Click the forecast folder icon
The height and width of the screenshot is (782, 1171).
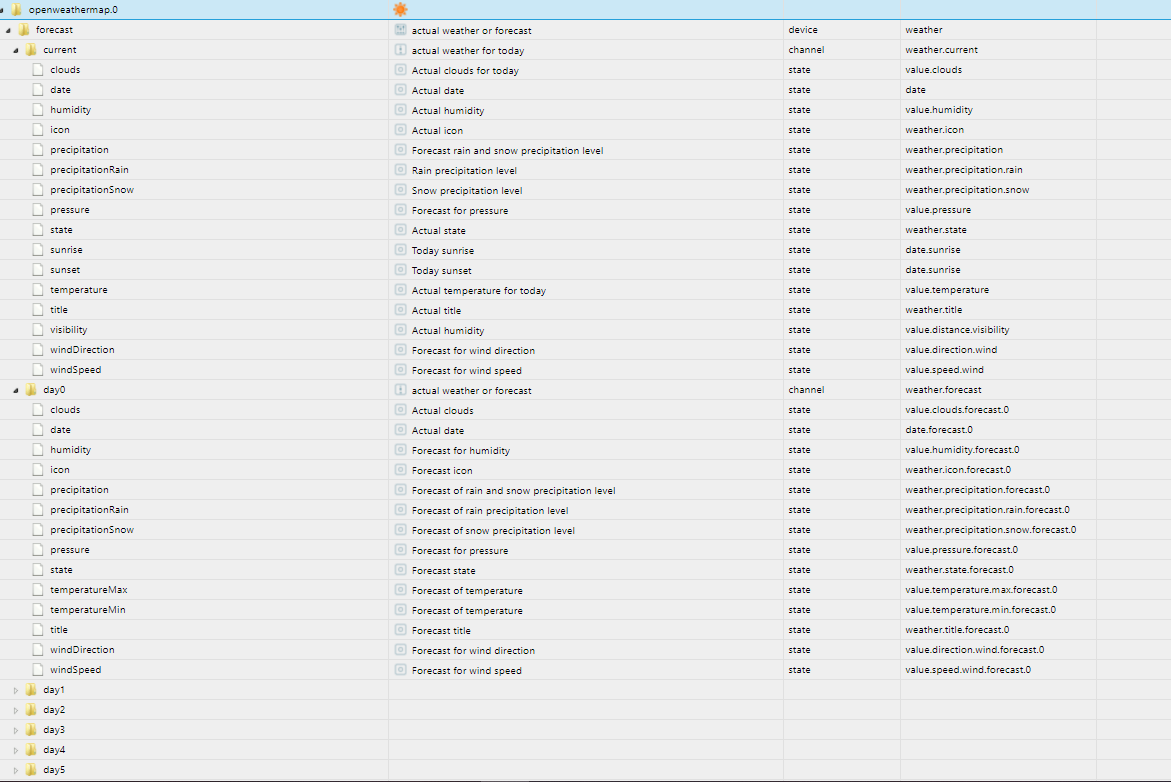24,30
